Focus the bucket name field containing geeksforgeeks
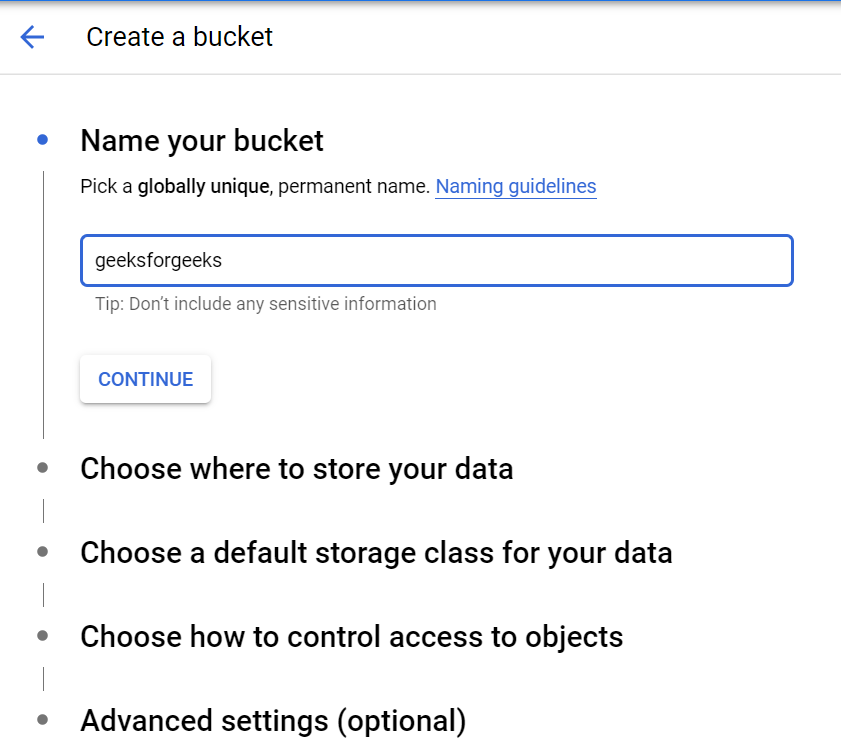841x755 pixels. coord(436,261)
